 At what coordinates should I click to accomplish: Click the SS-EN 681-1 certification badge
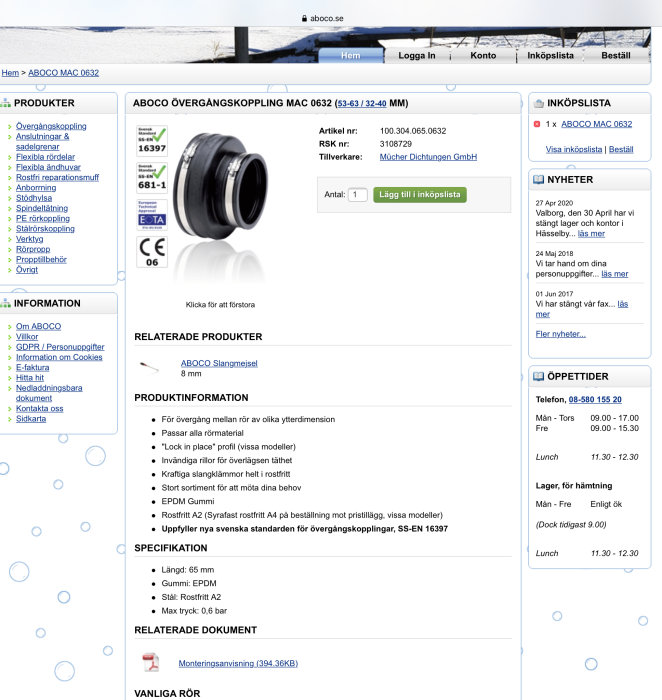[x=152, y=178]
